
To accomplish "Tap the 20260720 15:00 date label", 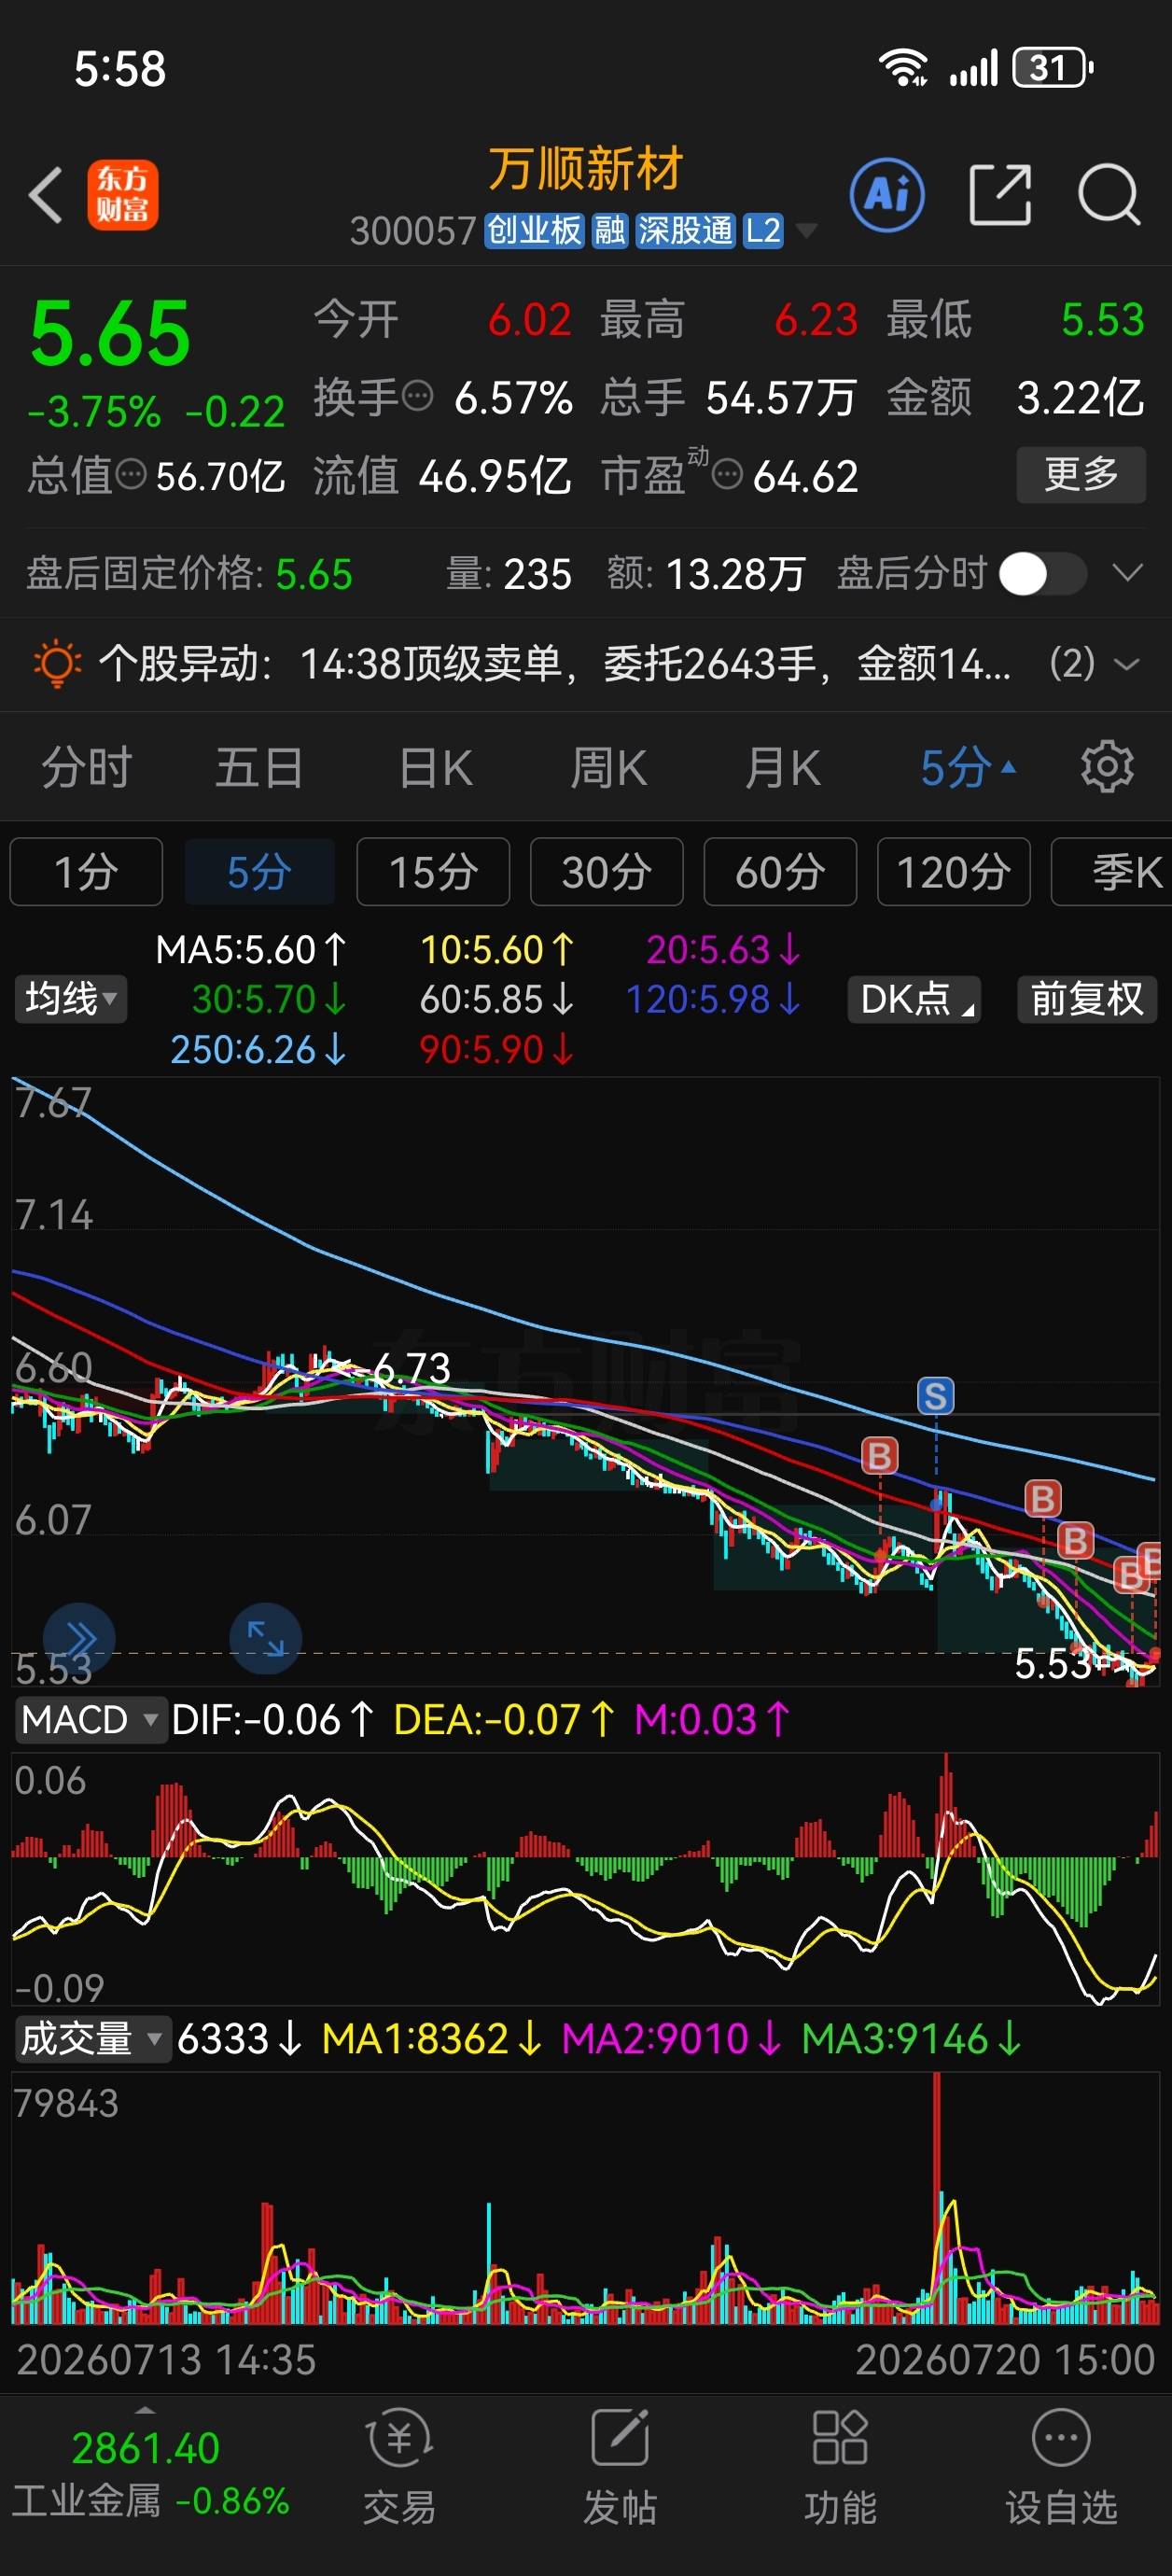I will pos(1005,2360).
